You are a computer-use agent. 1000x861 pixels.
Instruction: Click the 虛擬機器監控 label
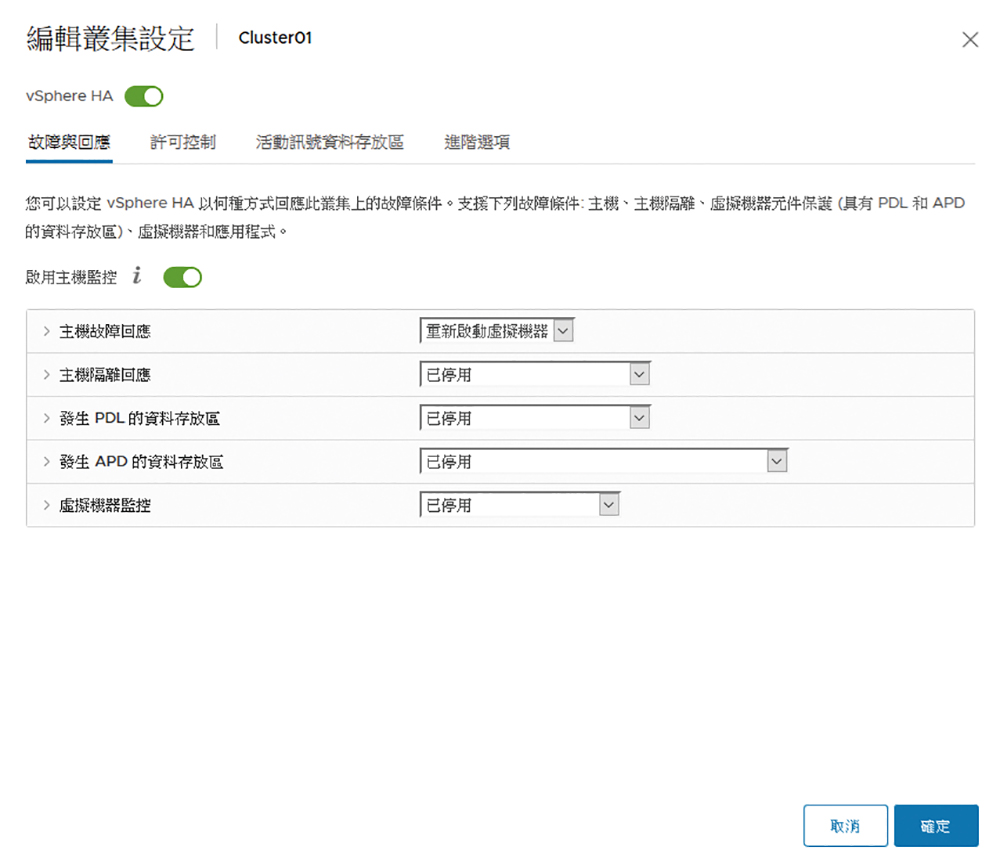coord(105,505)
